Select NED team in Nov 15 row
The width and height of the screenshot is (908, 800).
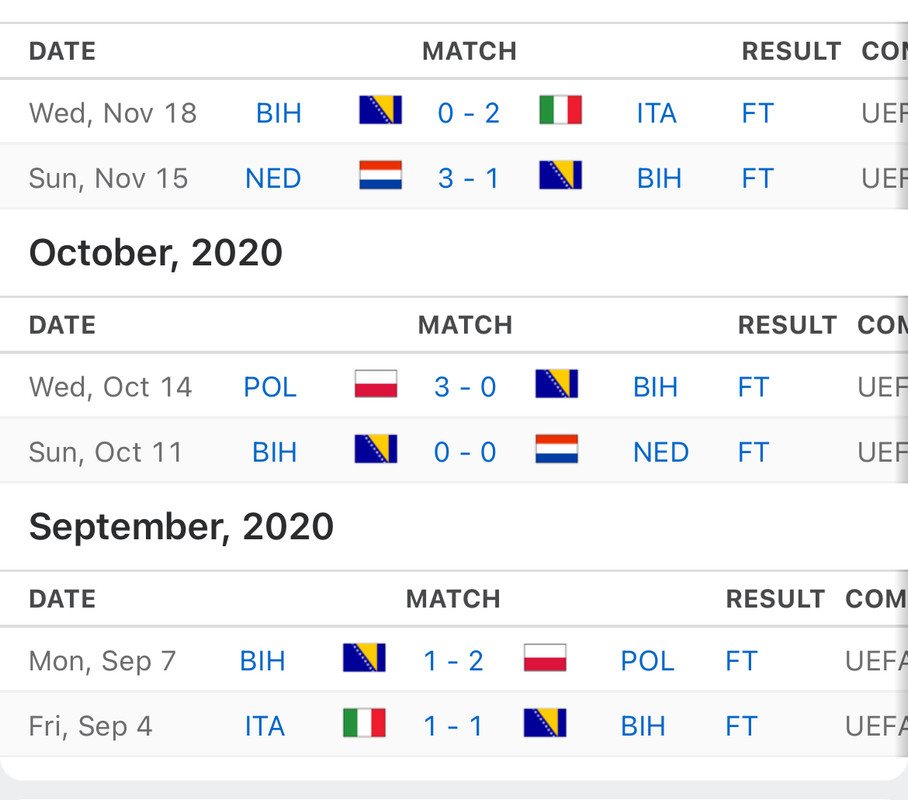tap(273, 178)
